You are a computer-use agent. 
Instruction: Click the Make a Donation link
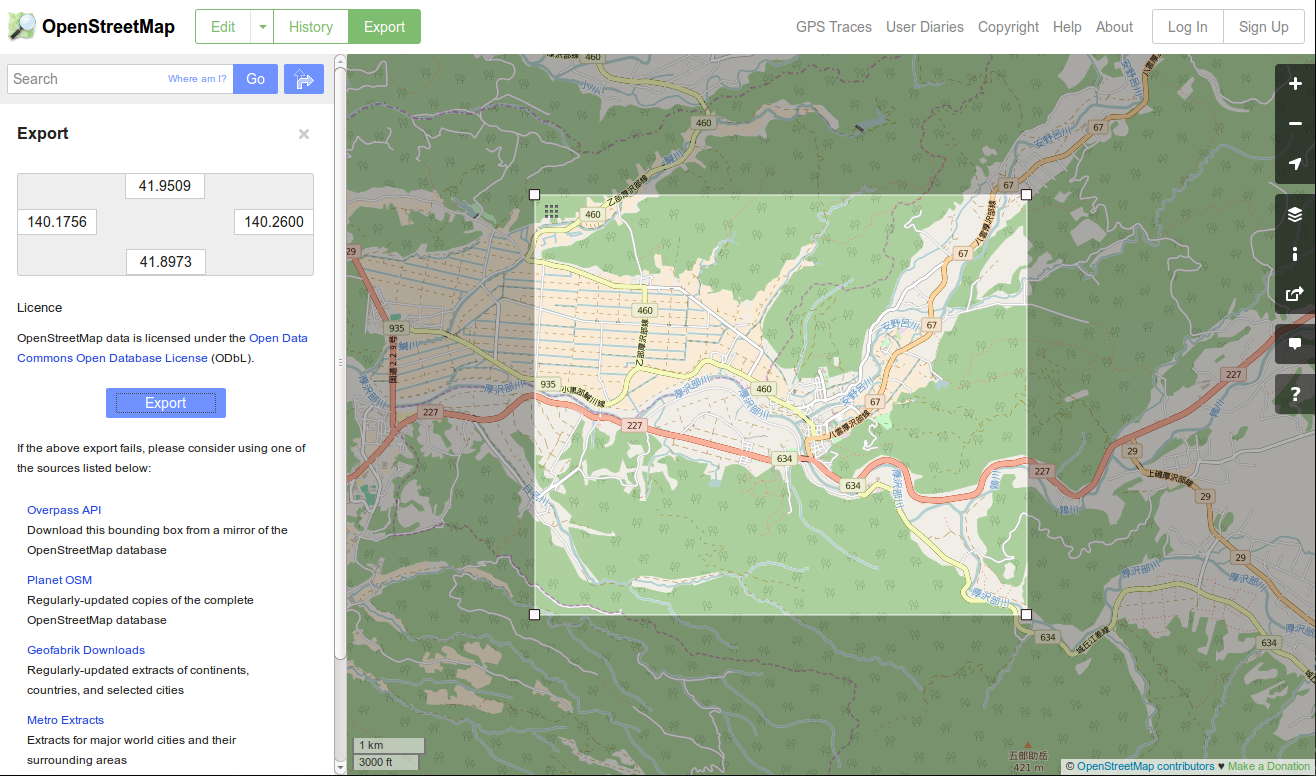(x=1269, y=767)
